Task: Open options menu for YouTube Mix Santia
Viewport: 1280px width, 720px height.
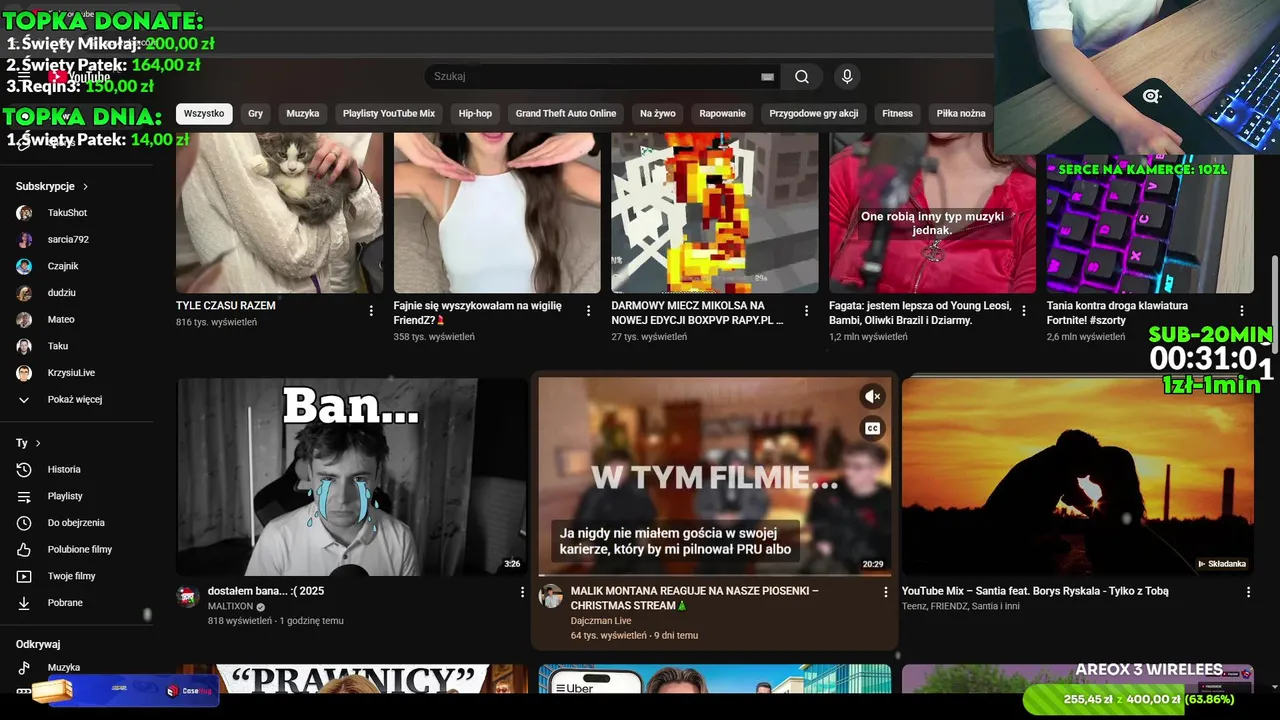Action: click(1248, 592)
